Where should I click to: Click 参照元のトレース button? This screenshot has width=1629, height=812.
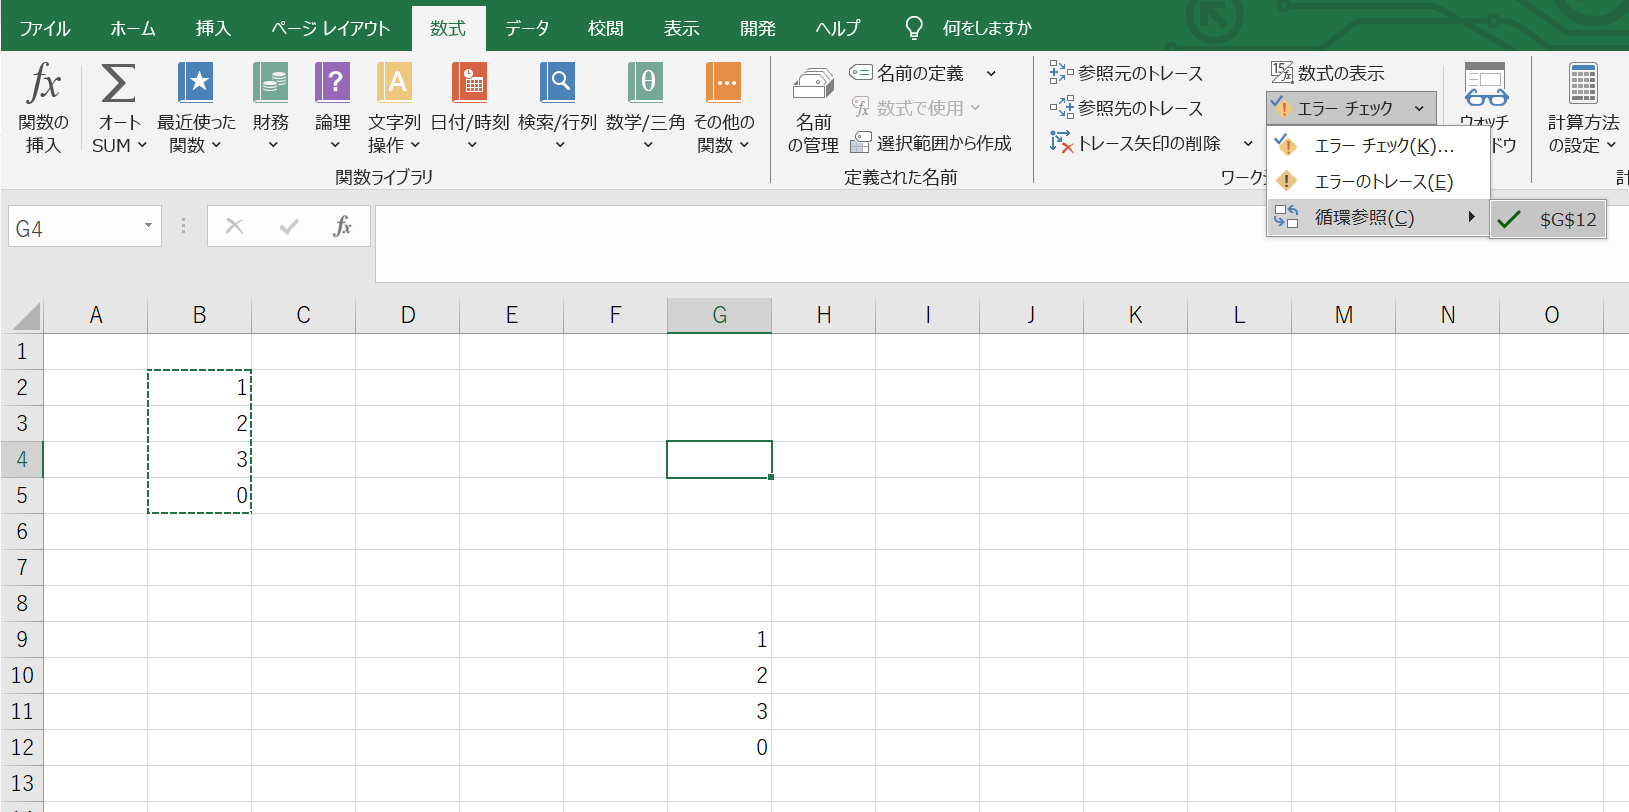1127,73
